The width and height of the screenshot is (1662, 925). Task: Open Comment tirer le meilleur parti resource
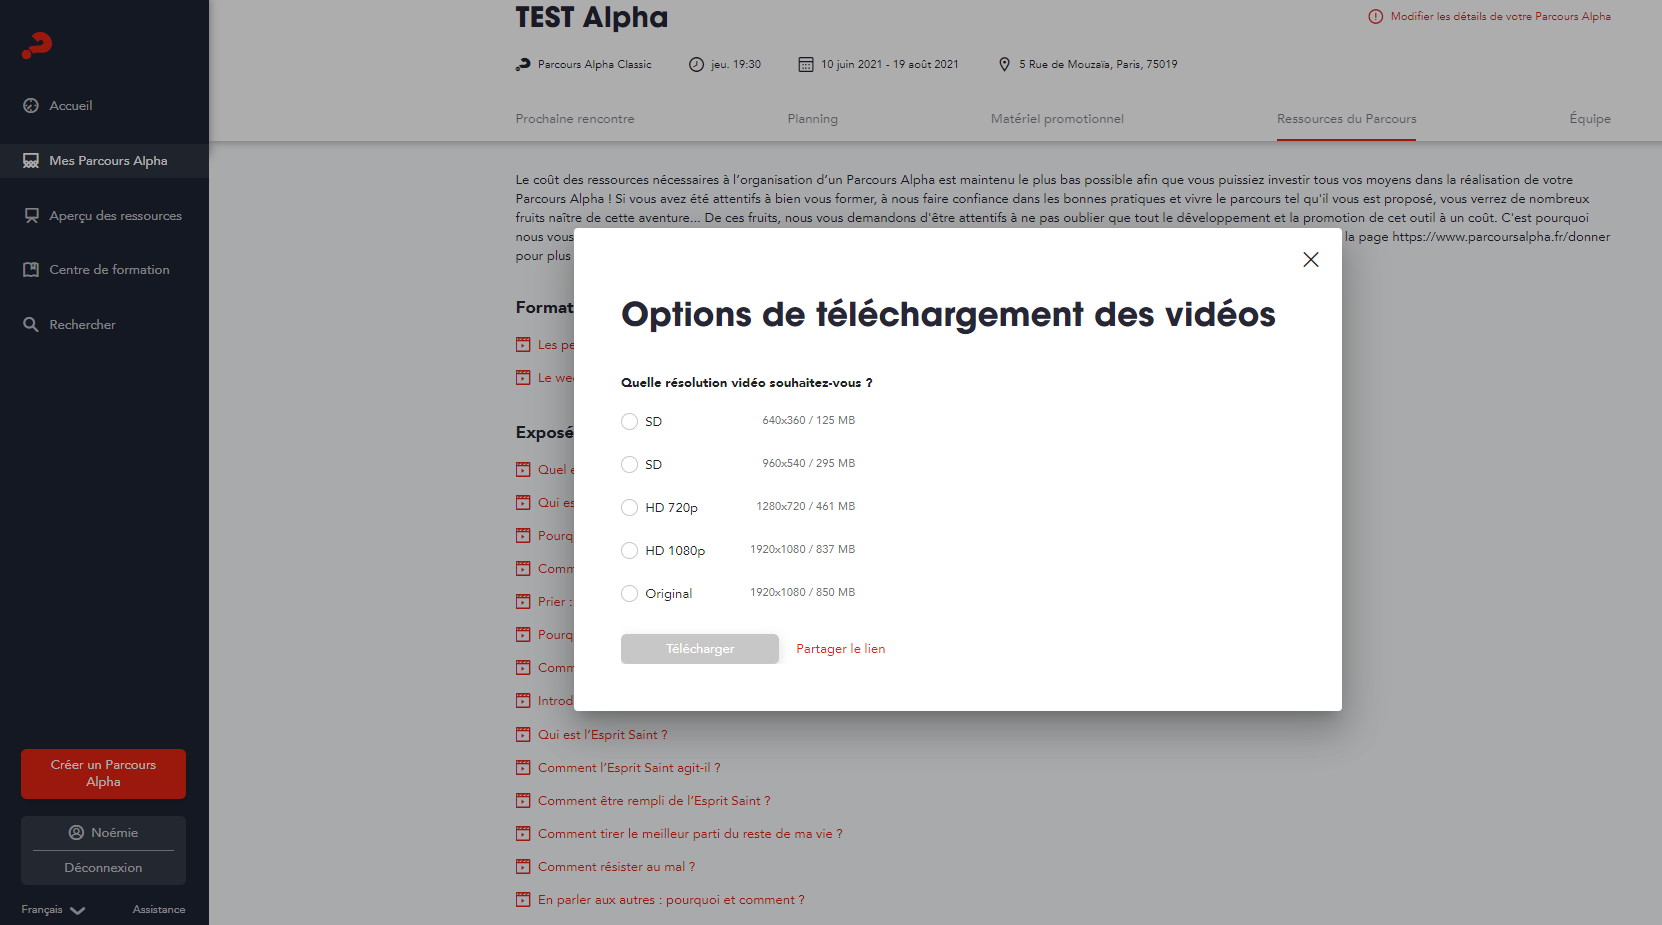(x=690, y=834)
